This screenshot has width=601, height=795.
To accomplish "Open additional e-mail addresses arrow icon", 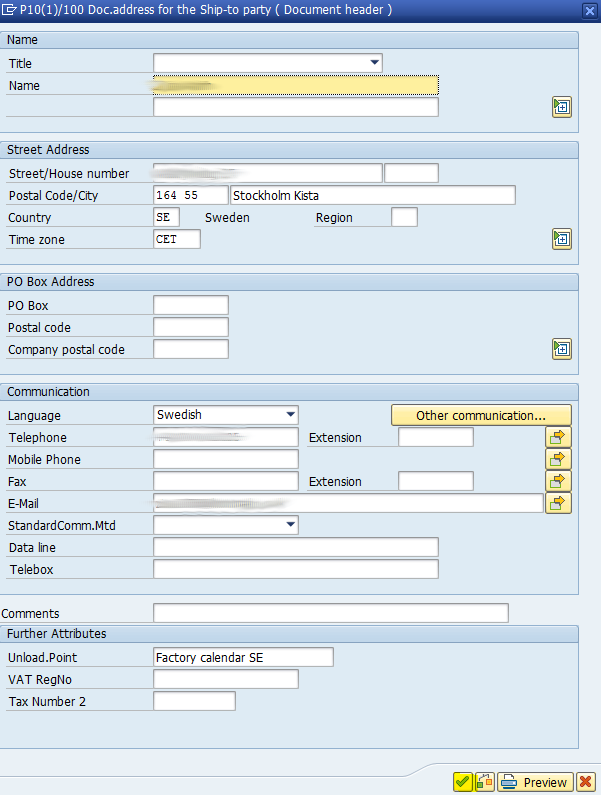I will pos(558,503).
